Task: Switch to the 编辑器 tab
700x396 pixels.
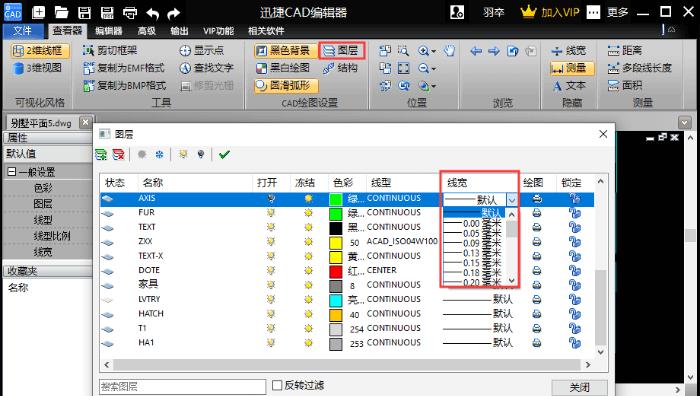Action: point(108,31)
